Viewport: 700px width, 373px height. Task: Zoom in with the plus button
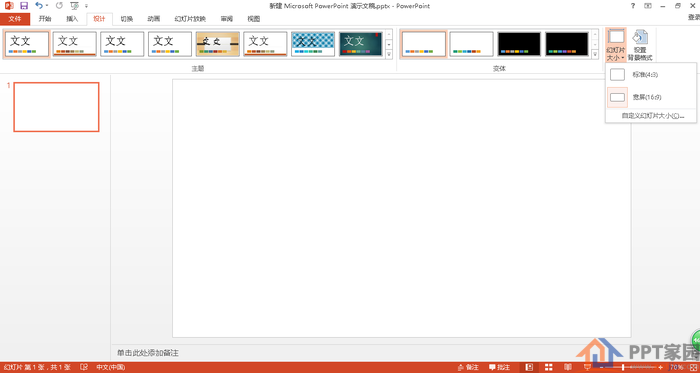(661, 367)
